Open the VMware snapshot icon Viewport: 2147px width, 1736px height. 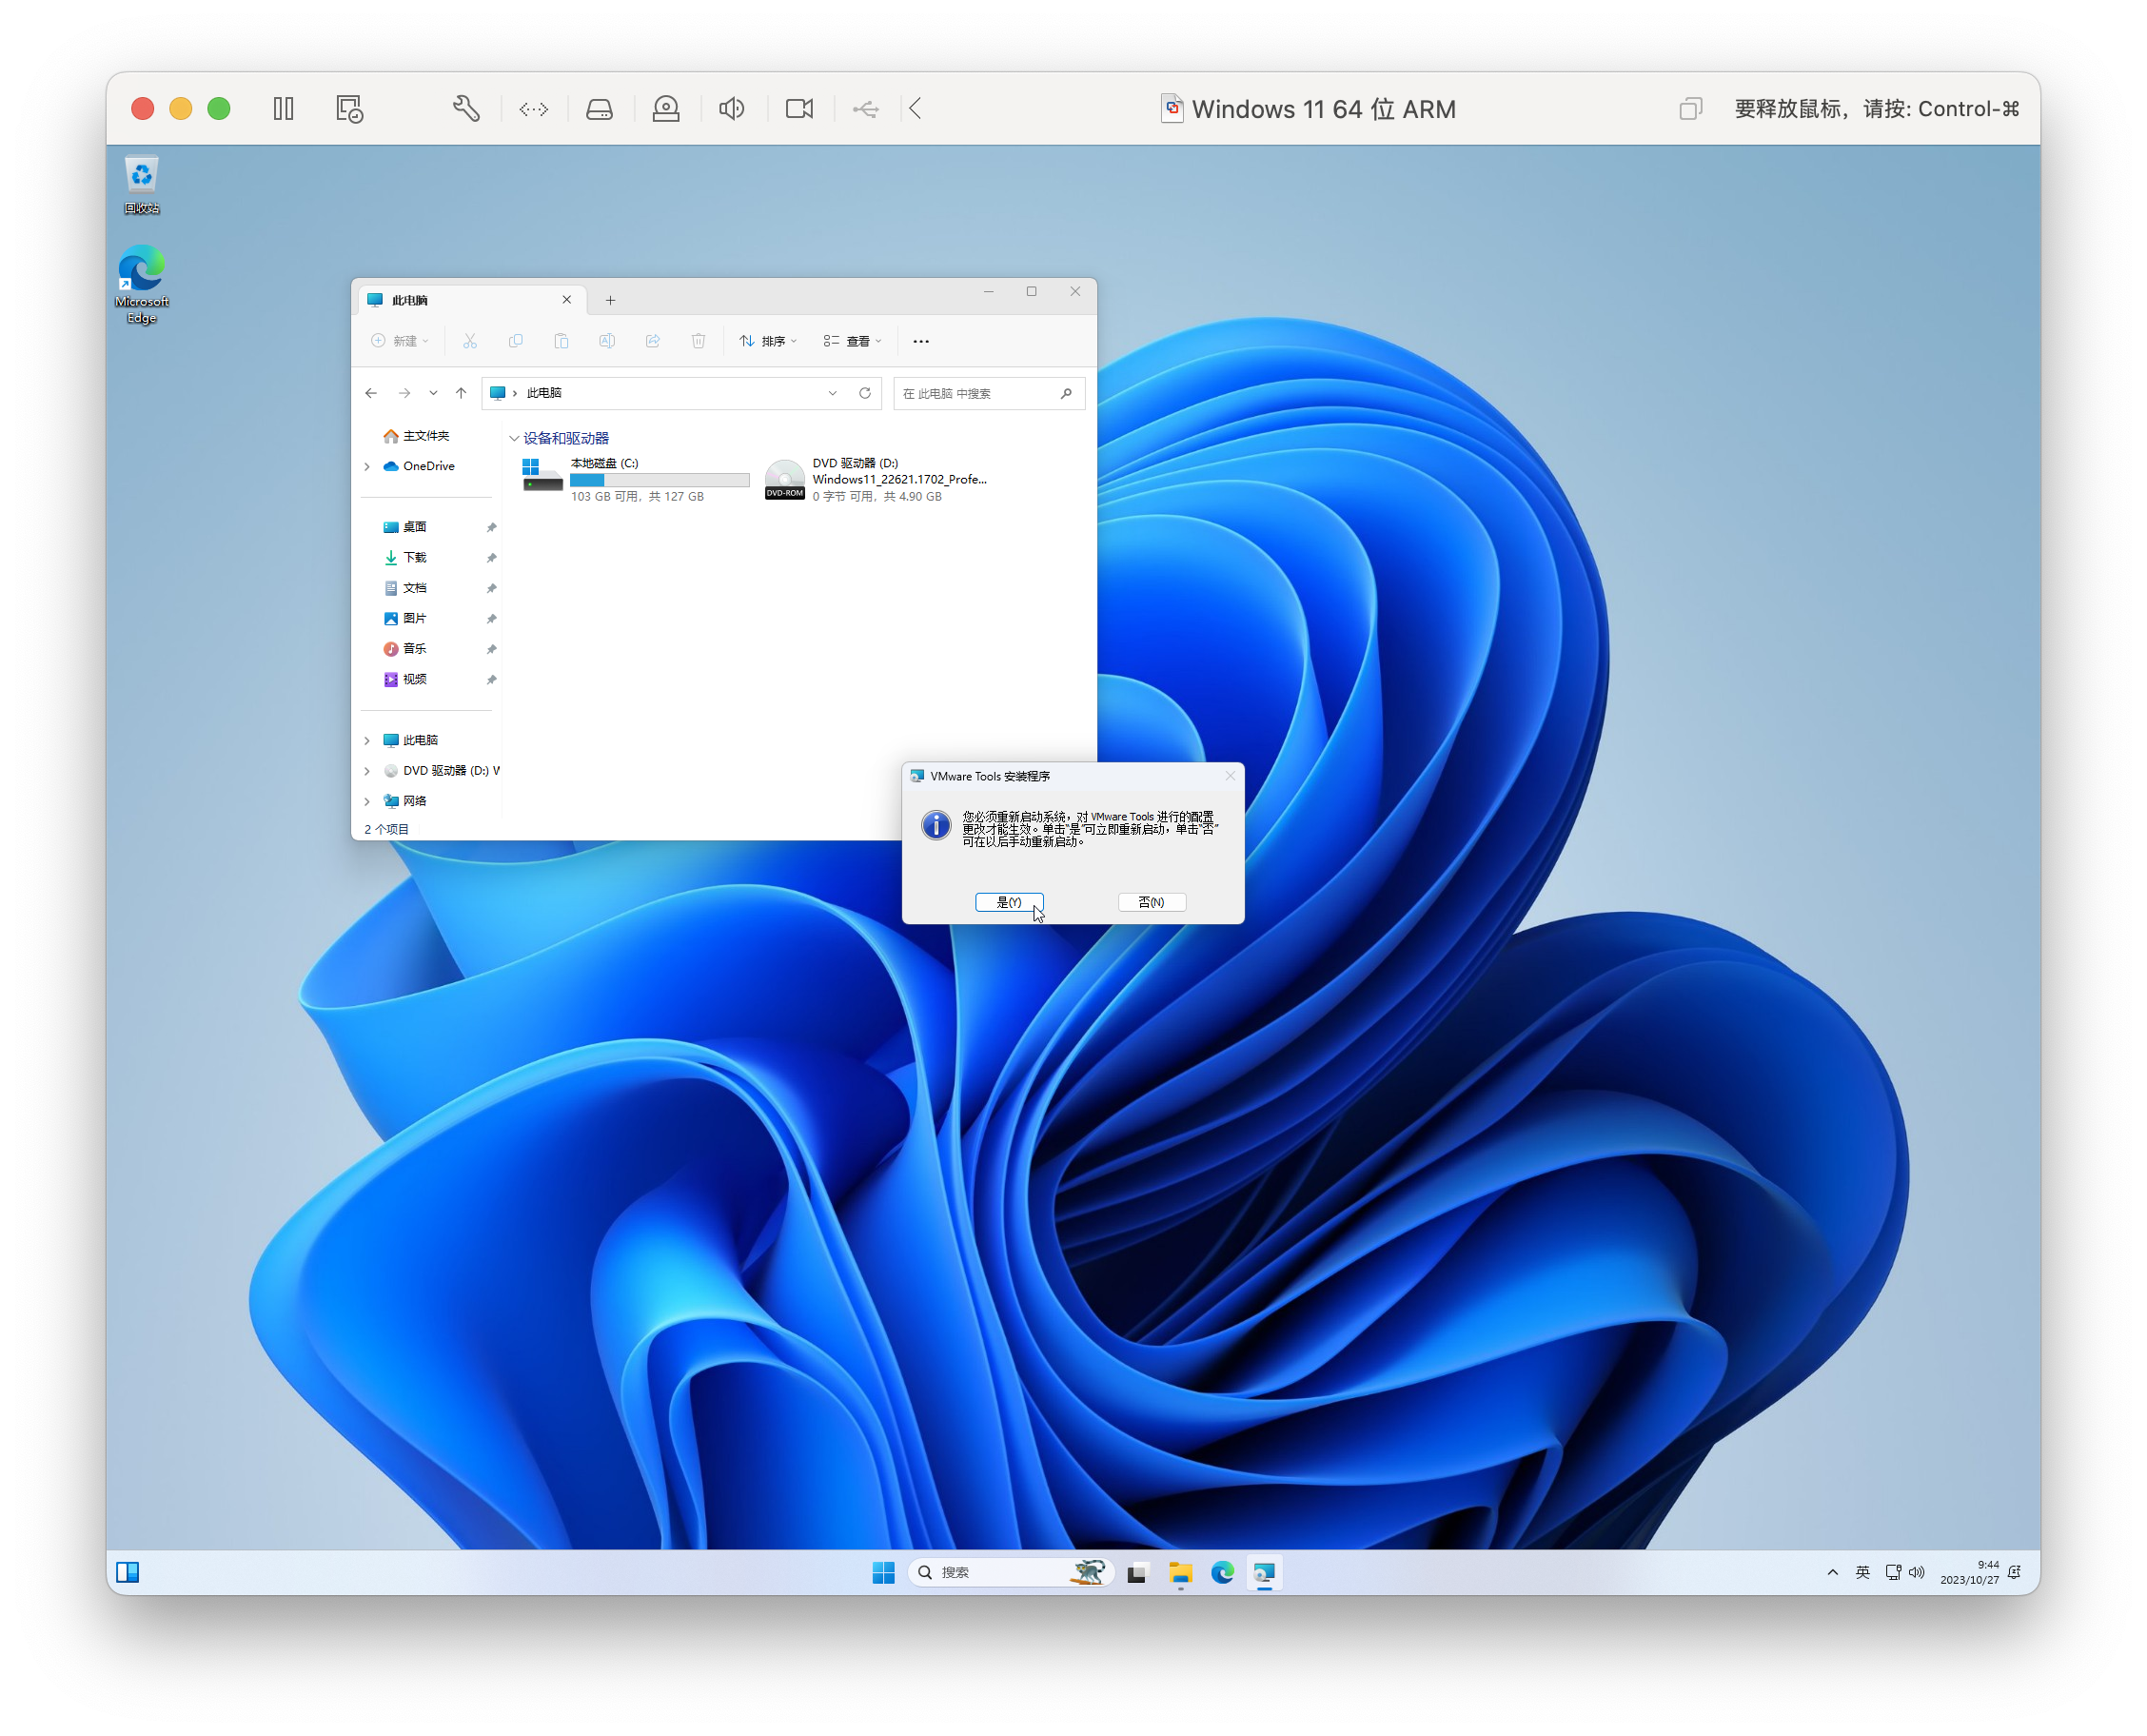(349, 109)
